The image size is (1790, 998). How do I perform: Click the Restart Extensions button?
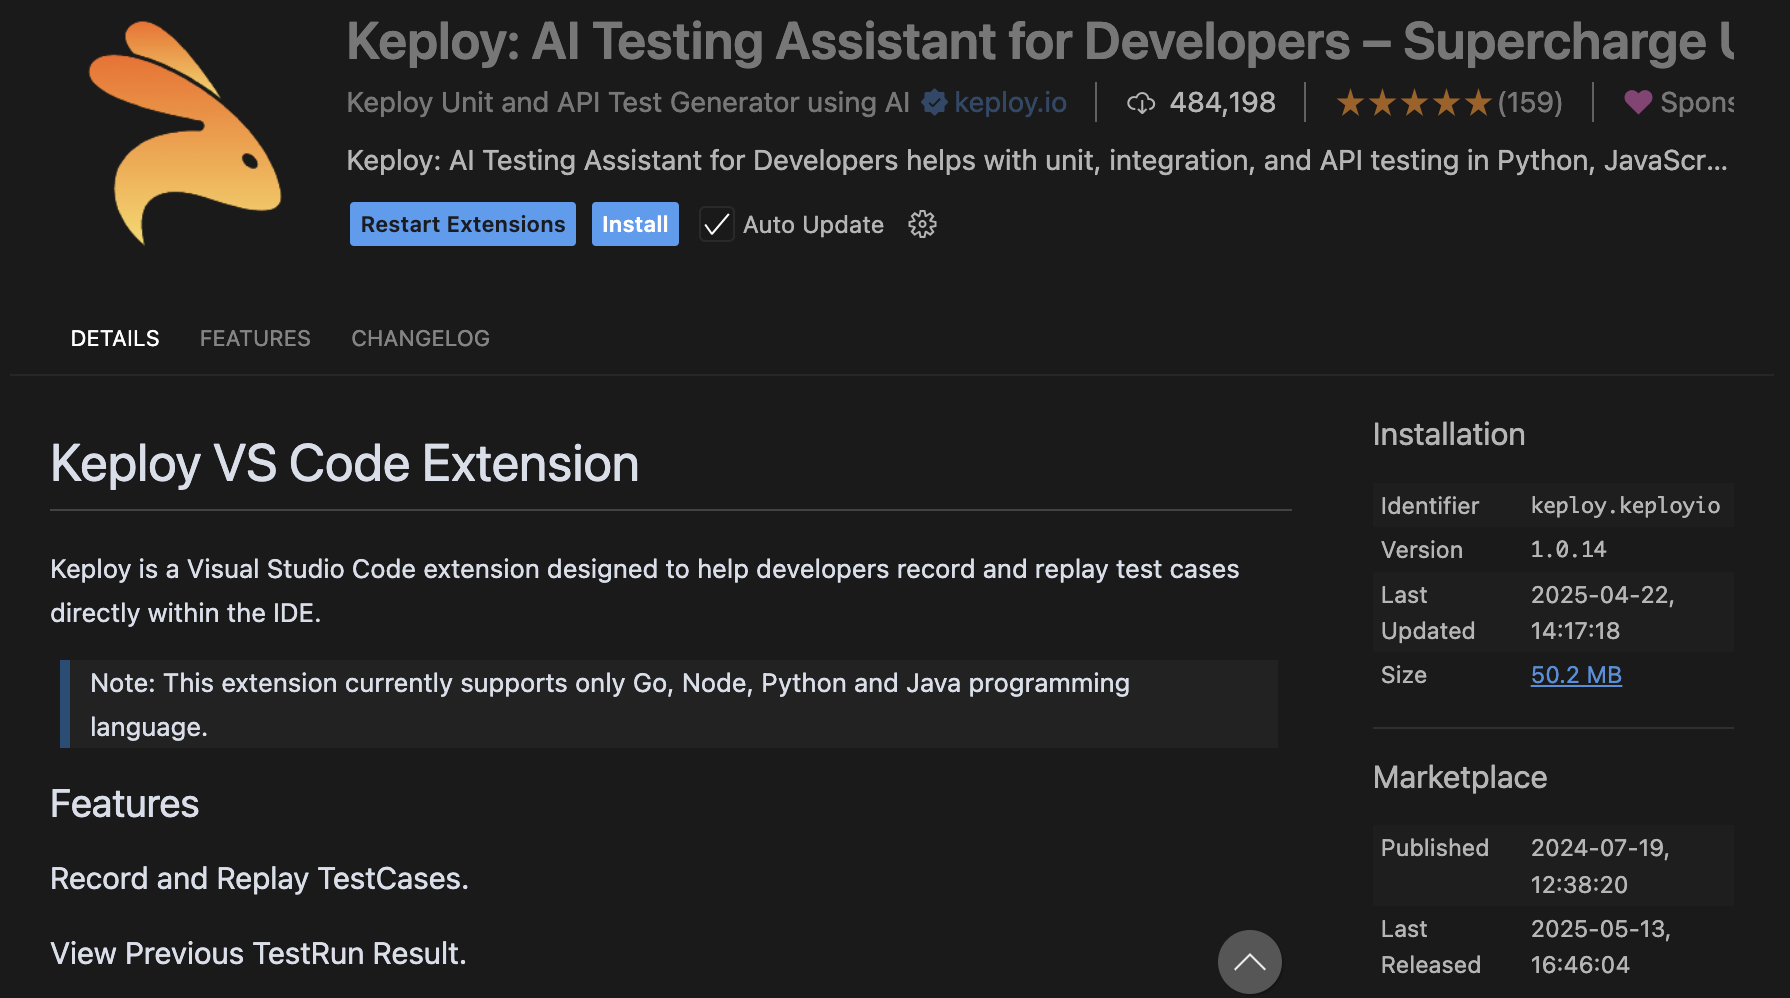[463, 224]
